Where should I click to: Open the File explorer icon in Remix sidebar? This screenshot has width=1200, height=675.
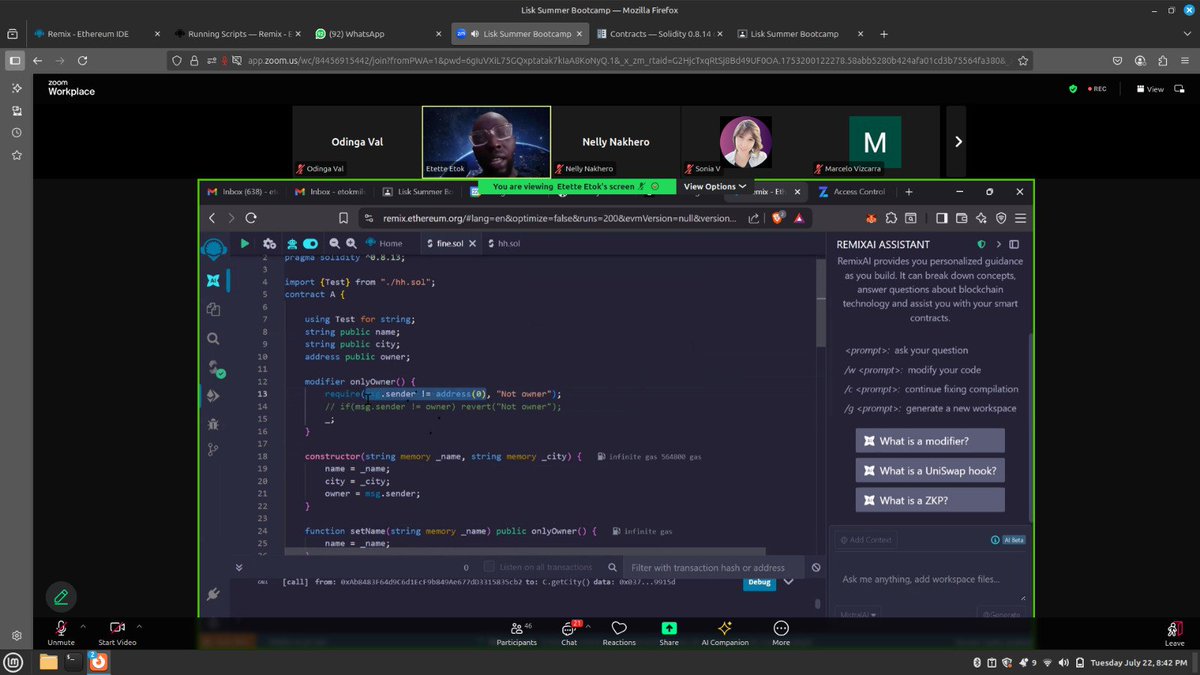pos(213,310)
